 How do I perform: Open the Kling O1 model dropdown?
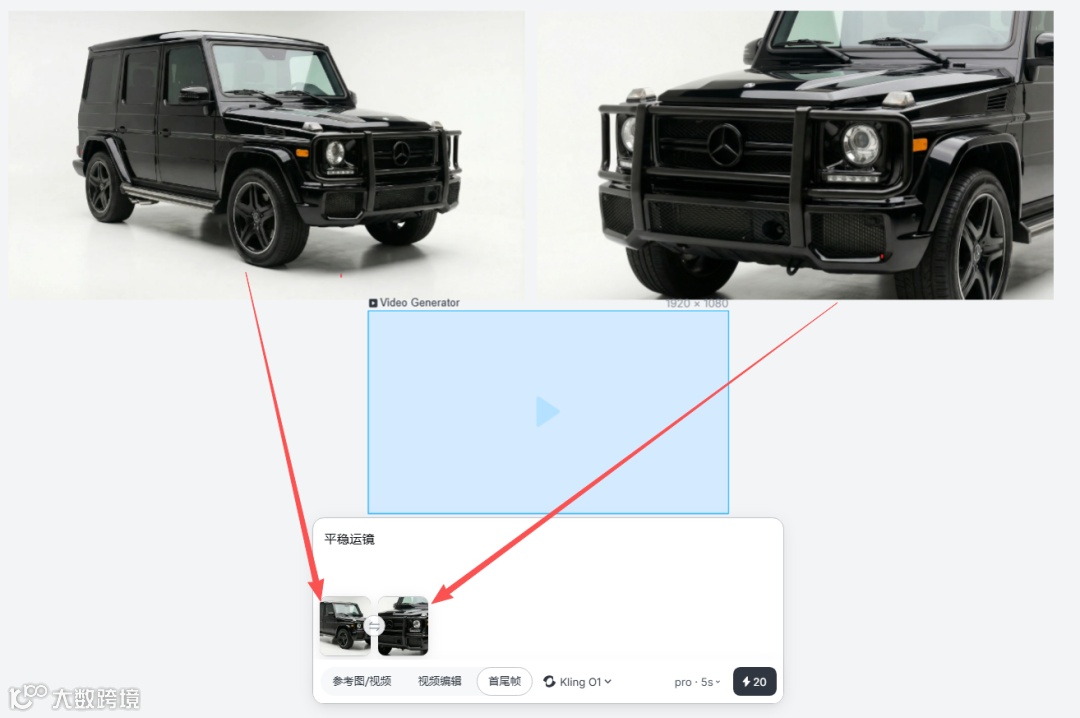click(x=577, y=681)
